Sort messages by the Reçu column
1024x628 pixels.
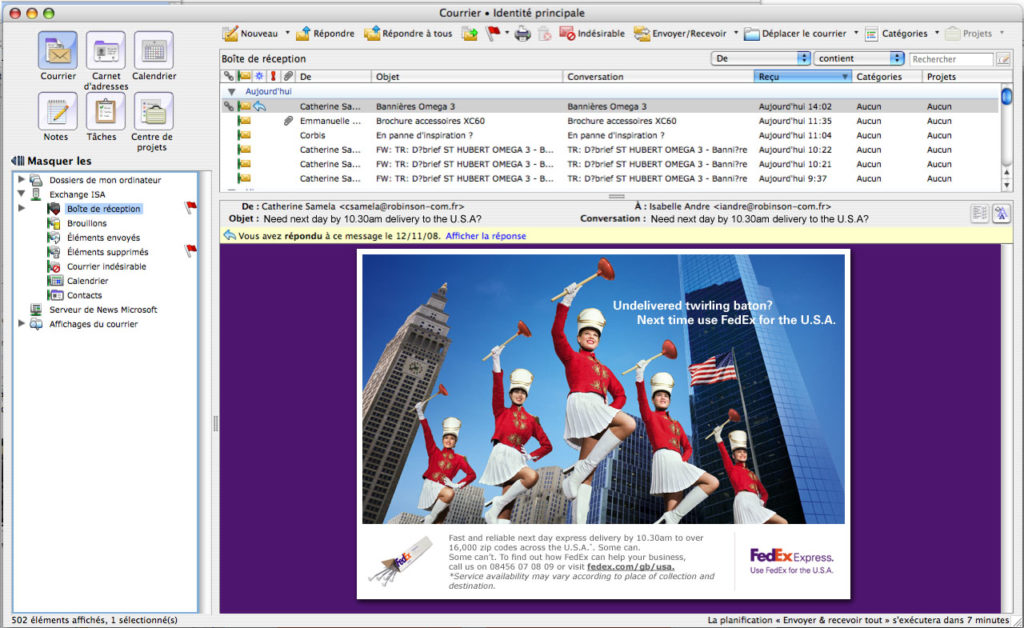click(803, 76)
